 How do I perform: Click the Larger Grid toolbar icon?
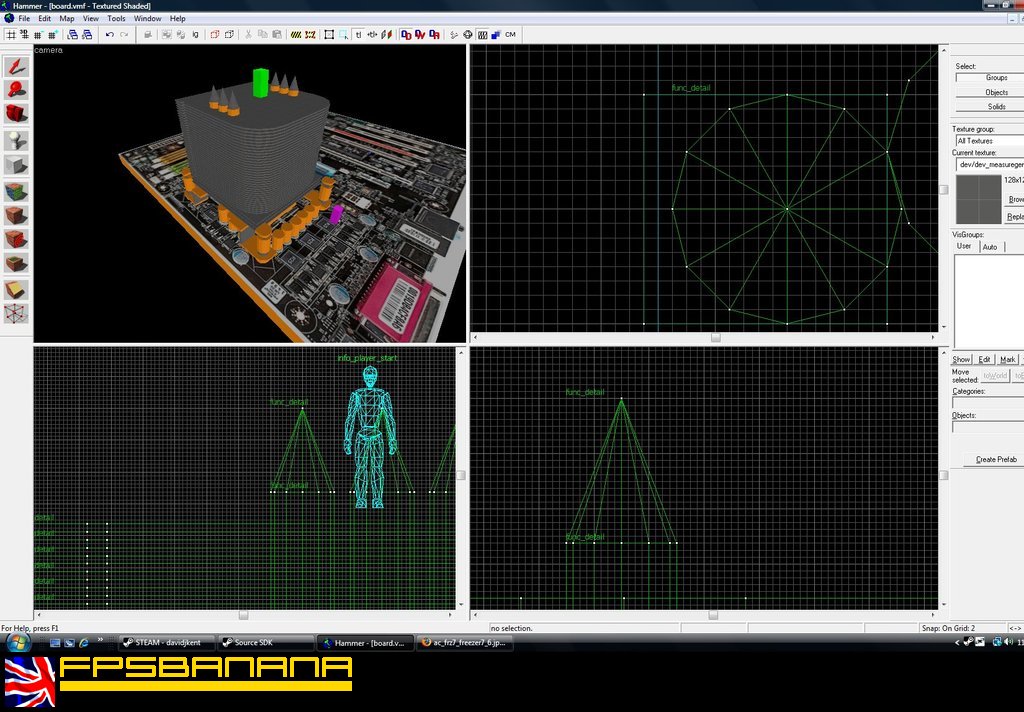pyautogui.click(x=52, y=35)
